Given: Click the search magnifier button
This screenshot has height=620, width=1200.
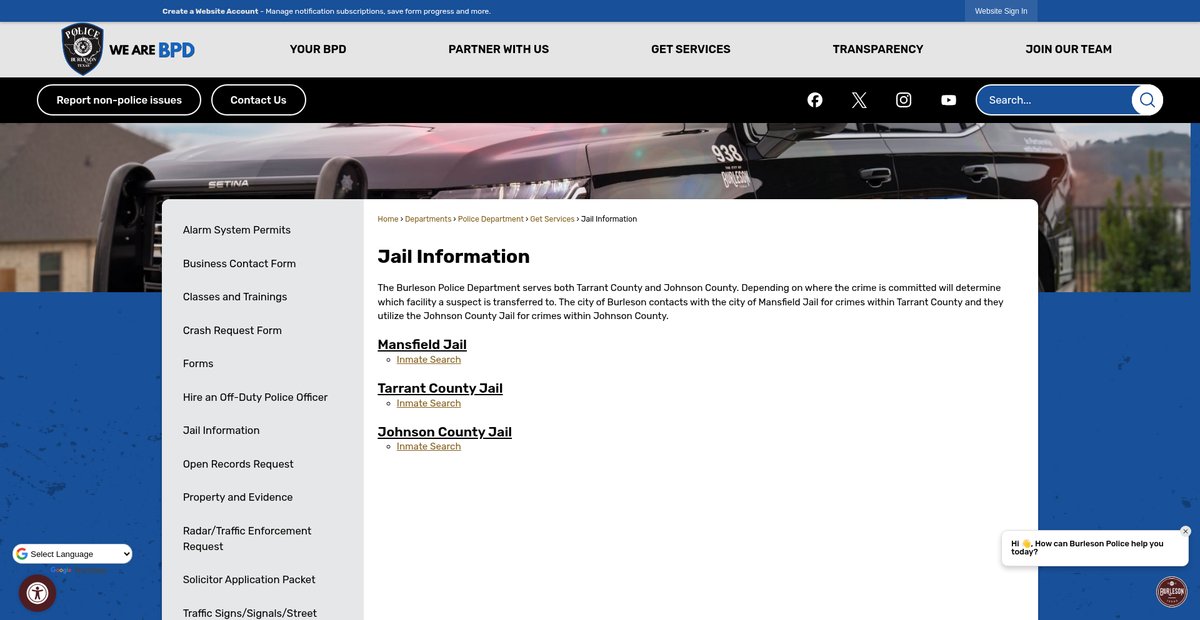Looking at the screenshot, I should [1147, 100].
